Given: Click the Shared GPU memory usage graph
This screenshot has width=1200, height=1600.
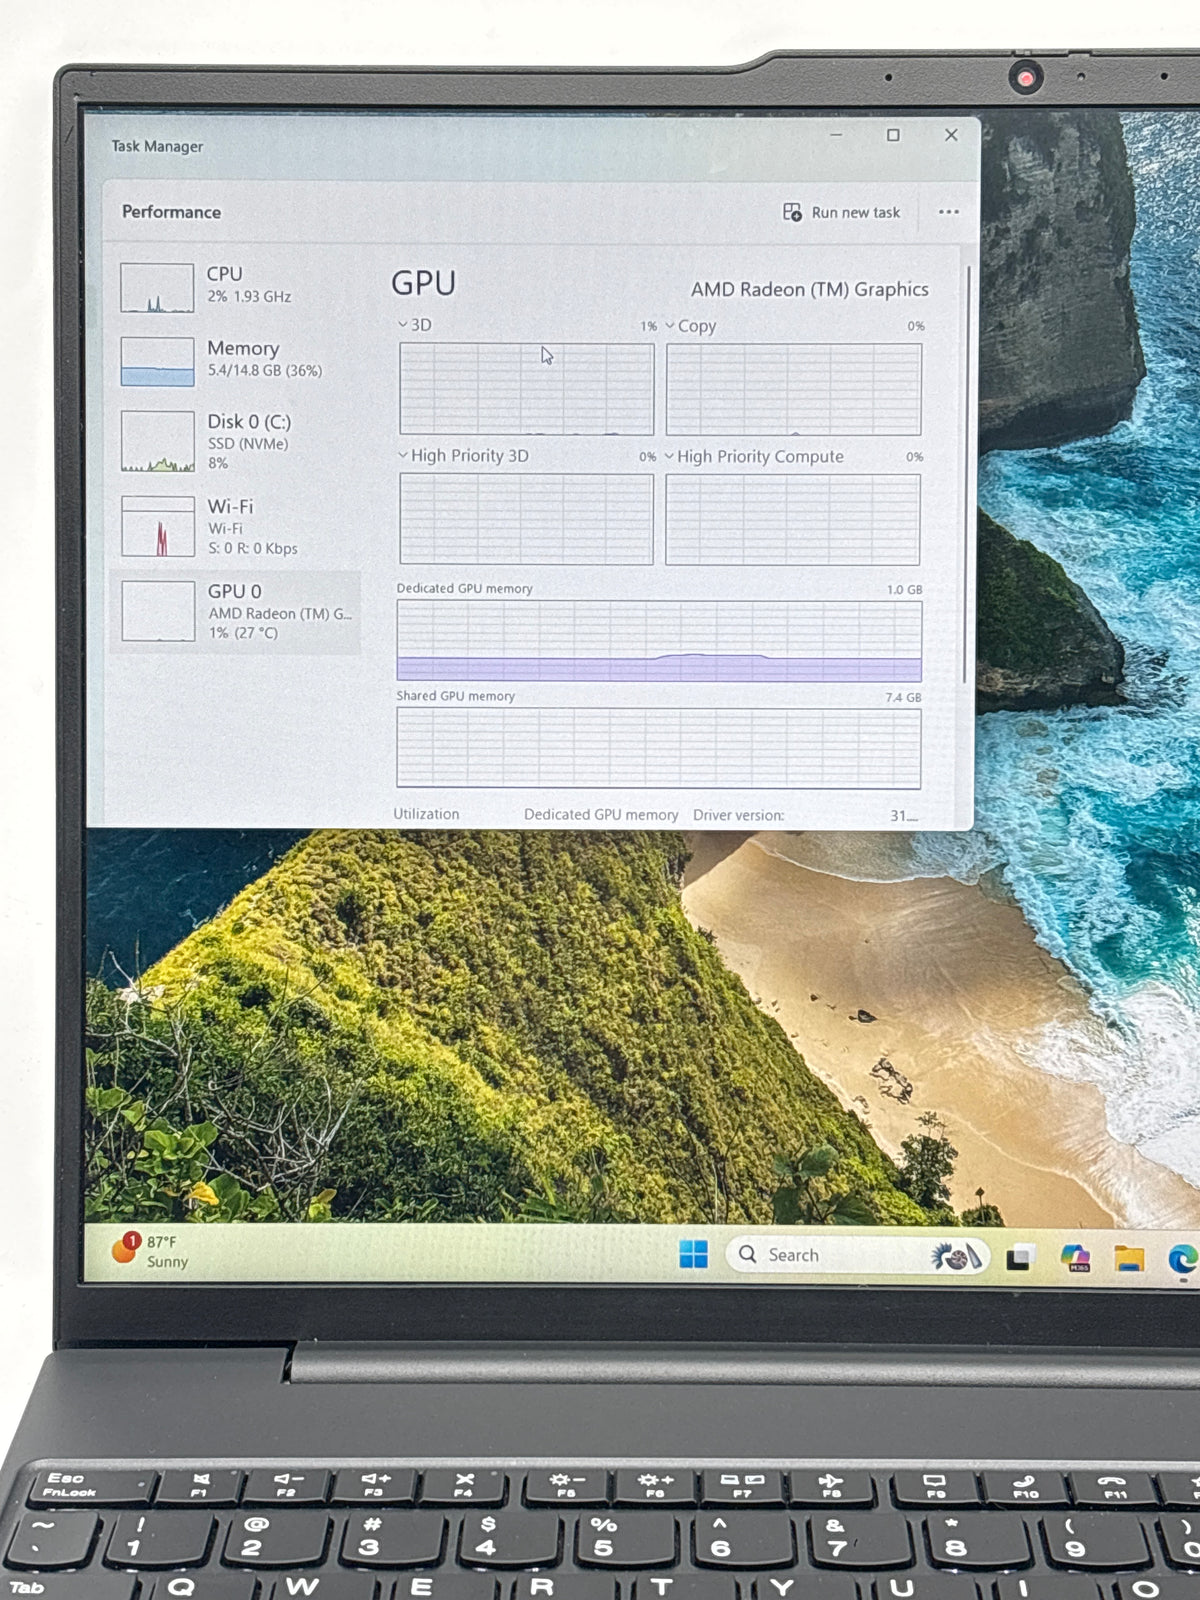Looking at the screenshot, I should (x=659, y=748).
